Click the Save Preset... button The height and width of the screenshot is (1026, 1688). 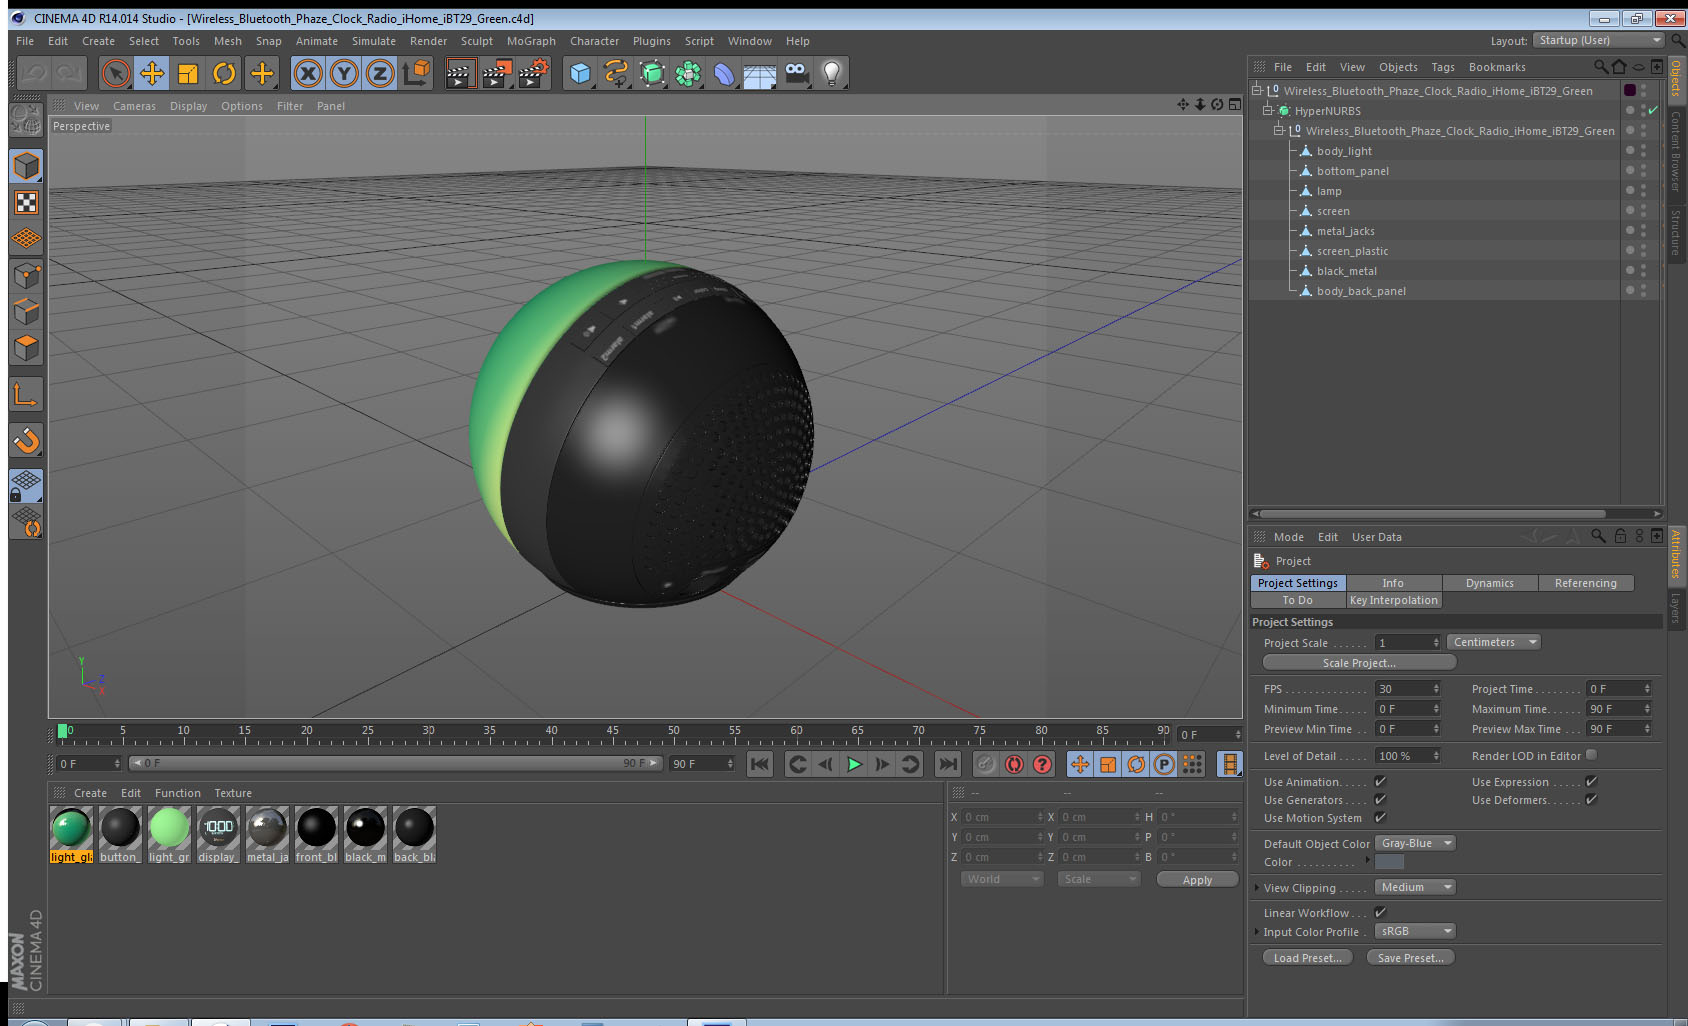[1410, 958]
